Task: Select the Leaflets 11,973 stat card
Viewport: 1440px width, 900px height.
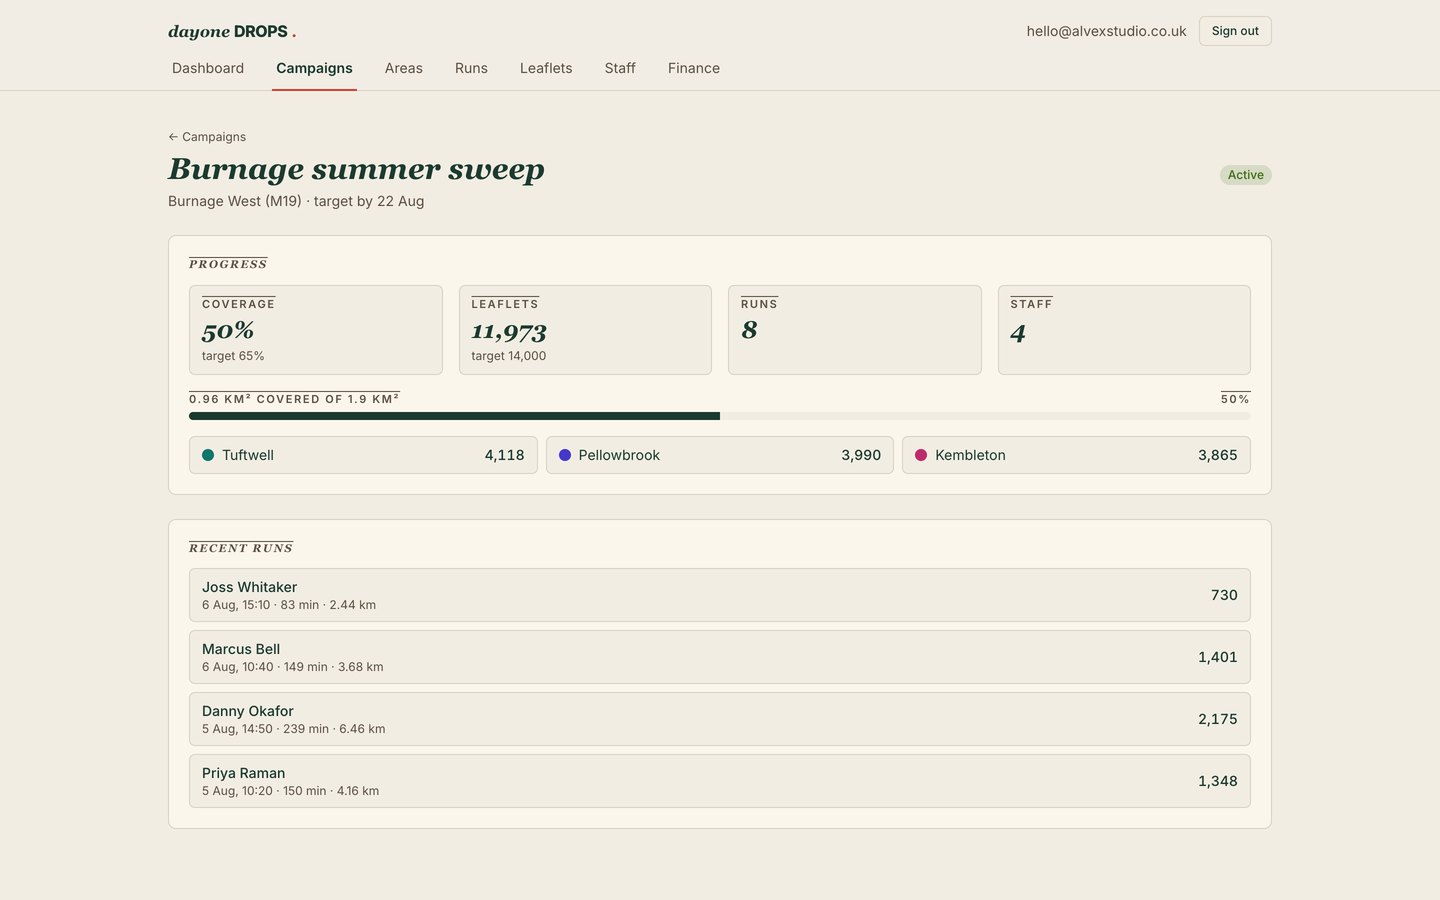Action: (x=585, y=330)
